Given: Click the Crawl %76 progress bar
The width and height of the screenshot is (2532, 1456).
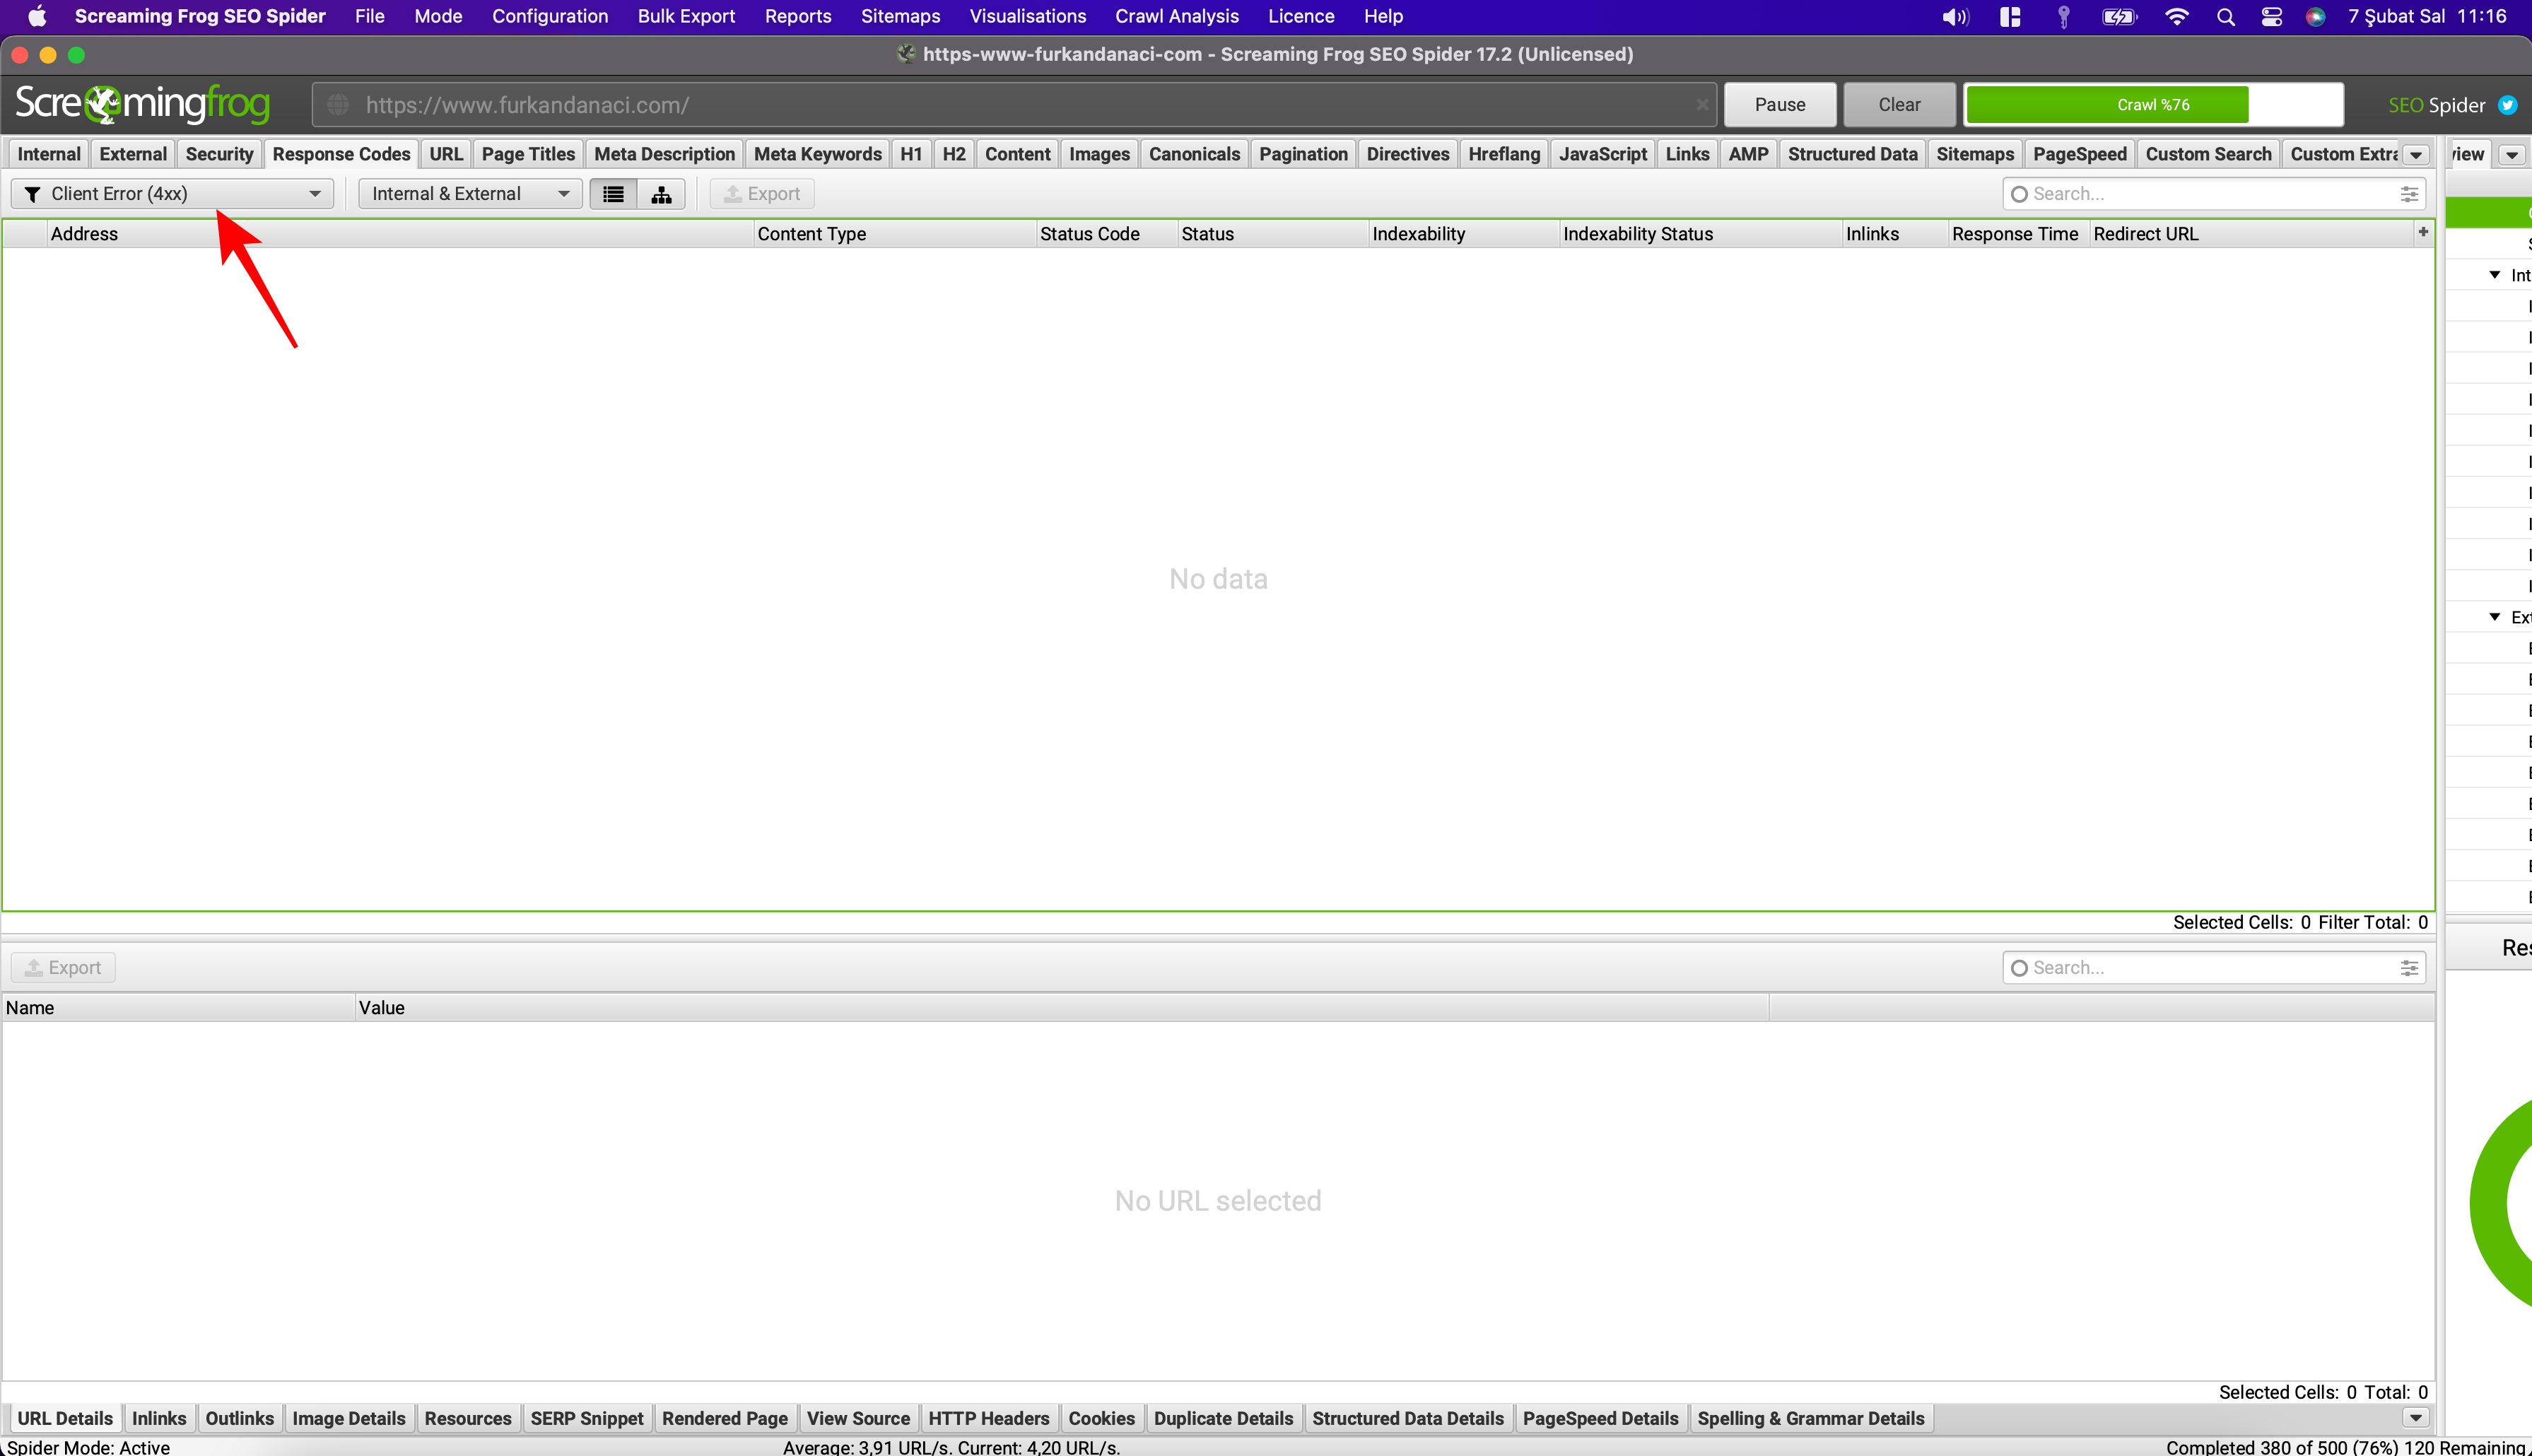Looking at the screenshot, I should click(2154, 105).
